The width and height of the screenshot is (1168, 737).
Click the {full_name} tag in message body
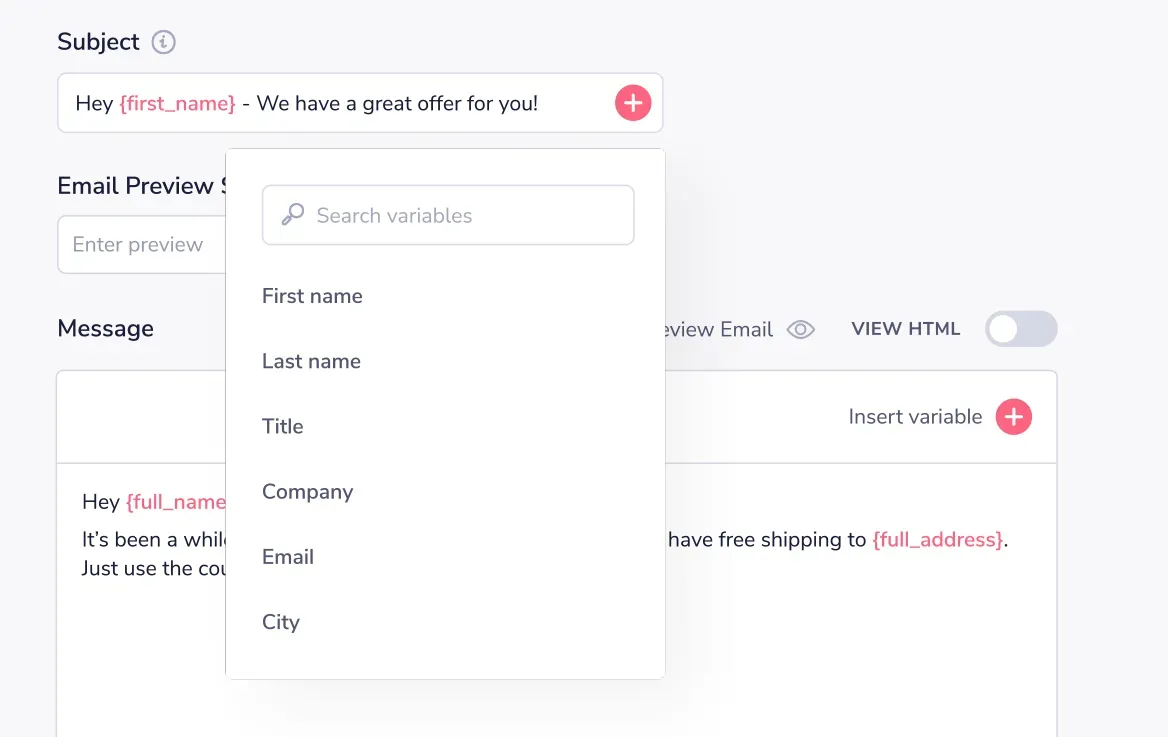coord(176,502)
